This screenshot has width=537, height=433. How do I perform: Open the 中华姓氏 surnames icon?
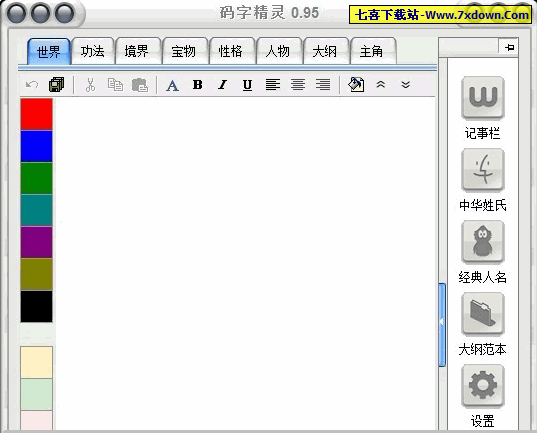pos(483,170)
